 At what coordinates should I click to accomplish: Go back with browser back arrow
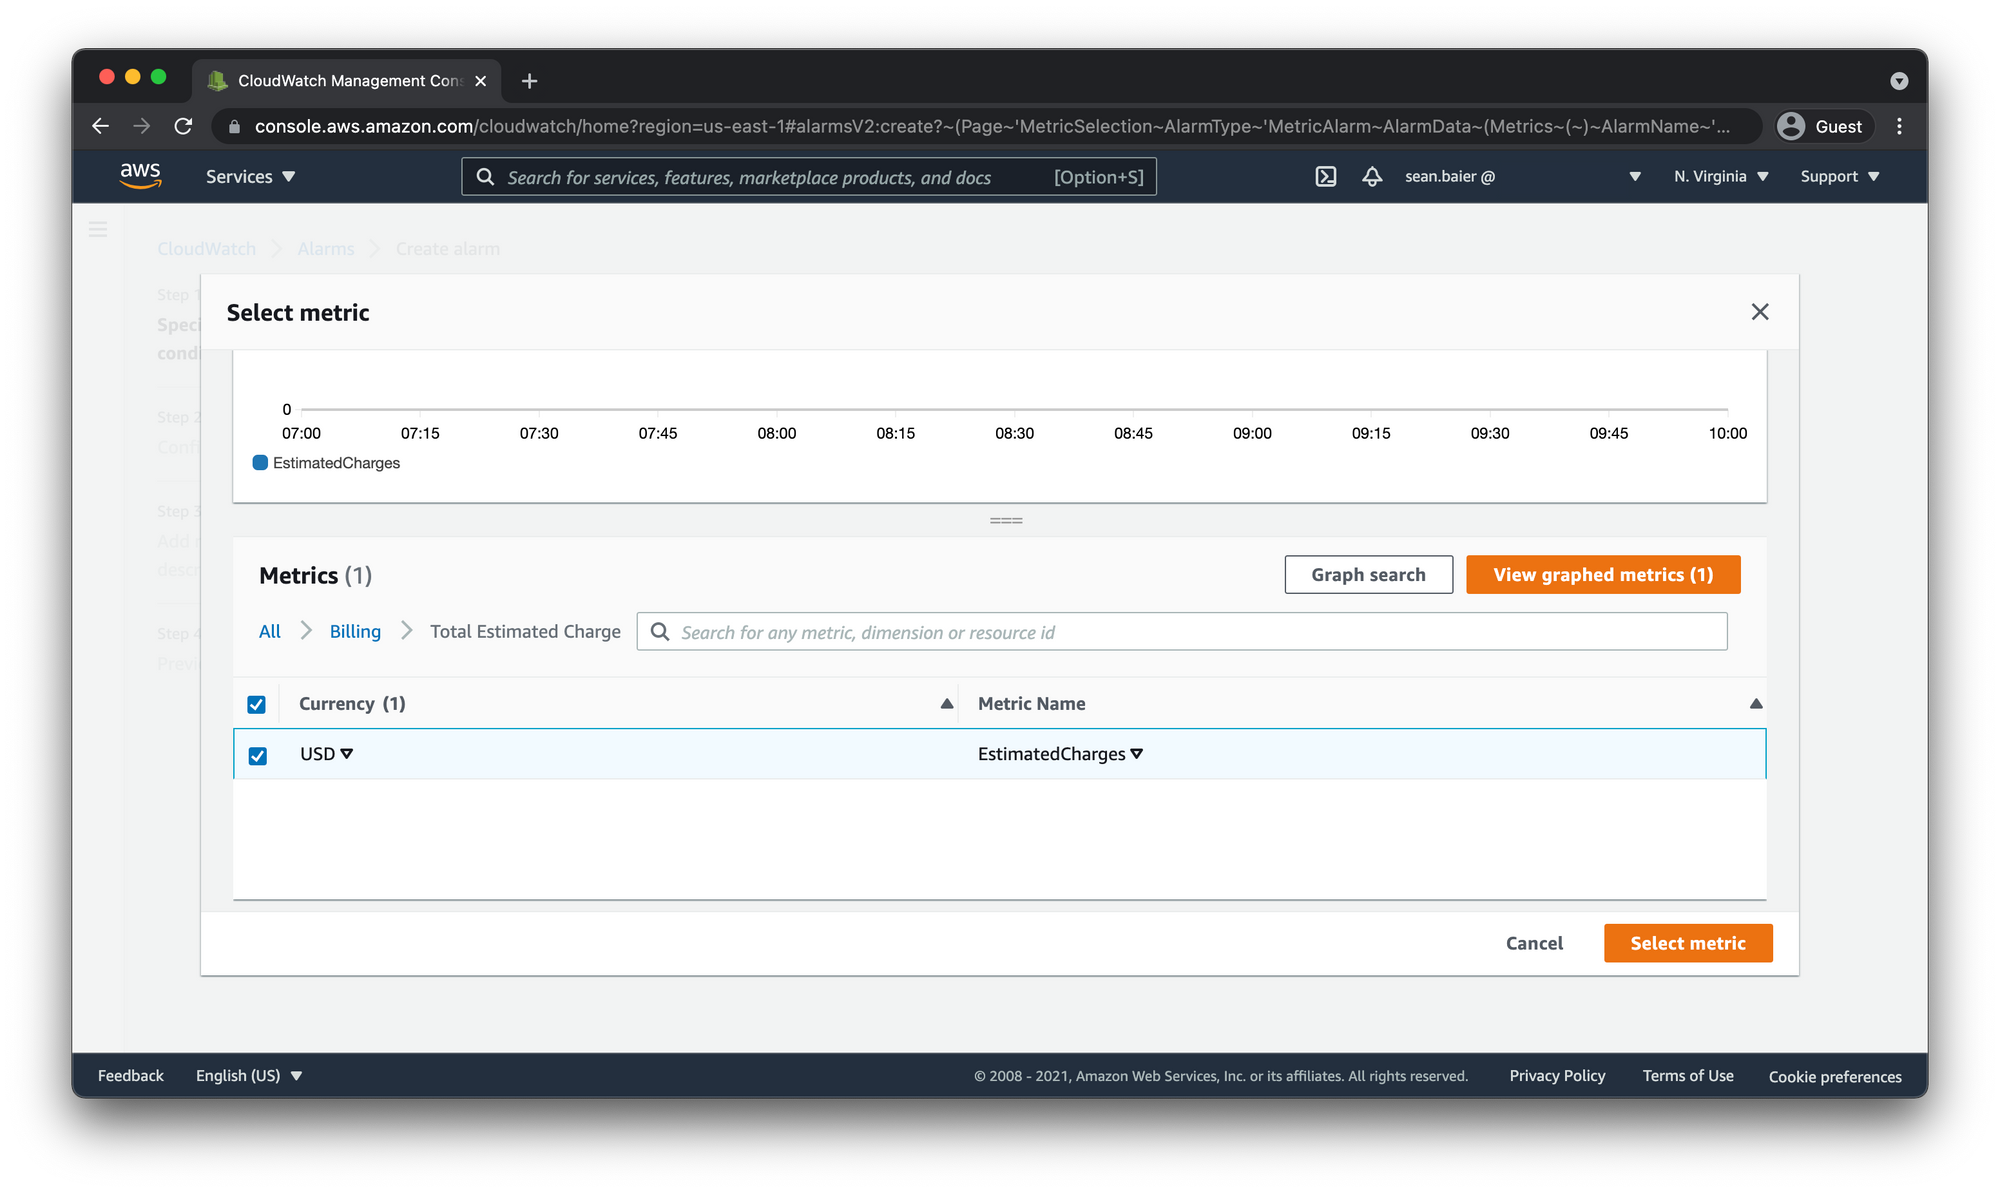tap(101, 126)
